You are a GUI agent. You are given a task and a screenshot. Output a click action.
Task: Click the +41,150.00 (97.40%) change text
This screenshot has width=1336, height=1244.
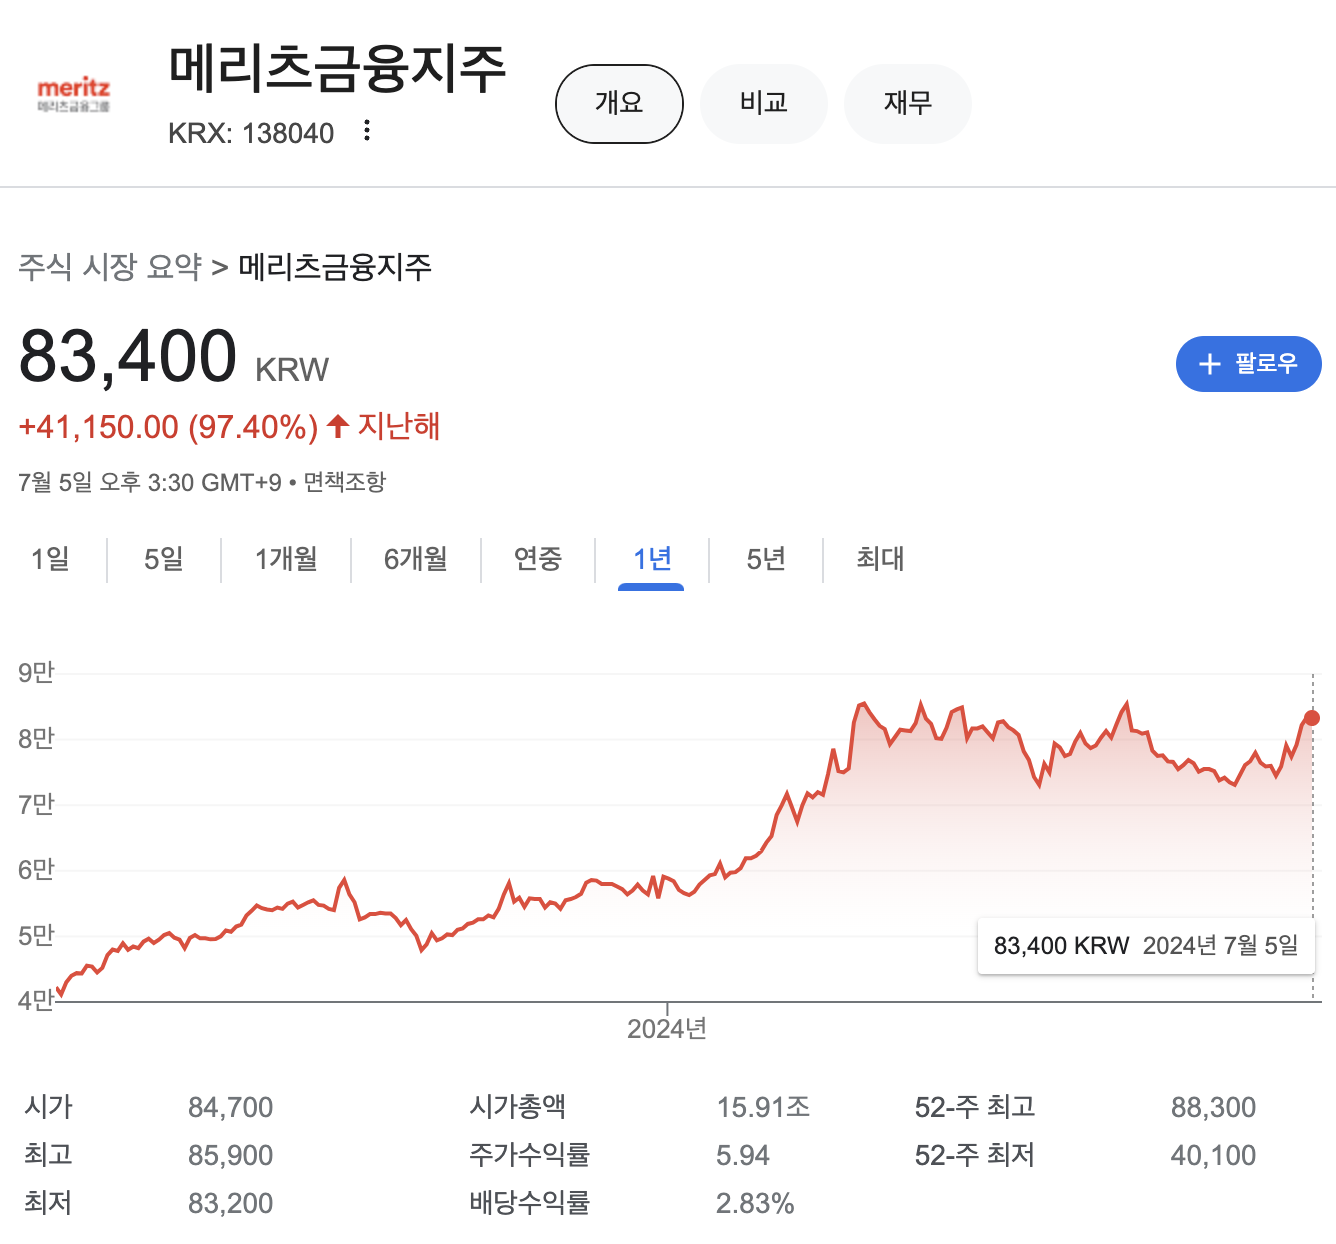point(168,427)
